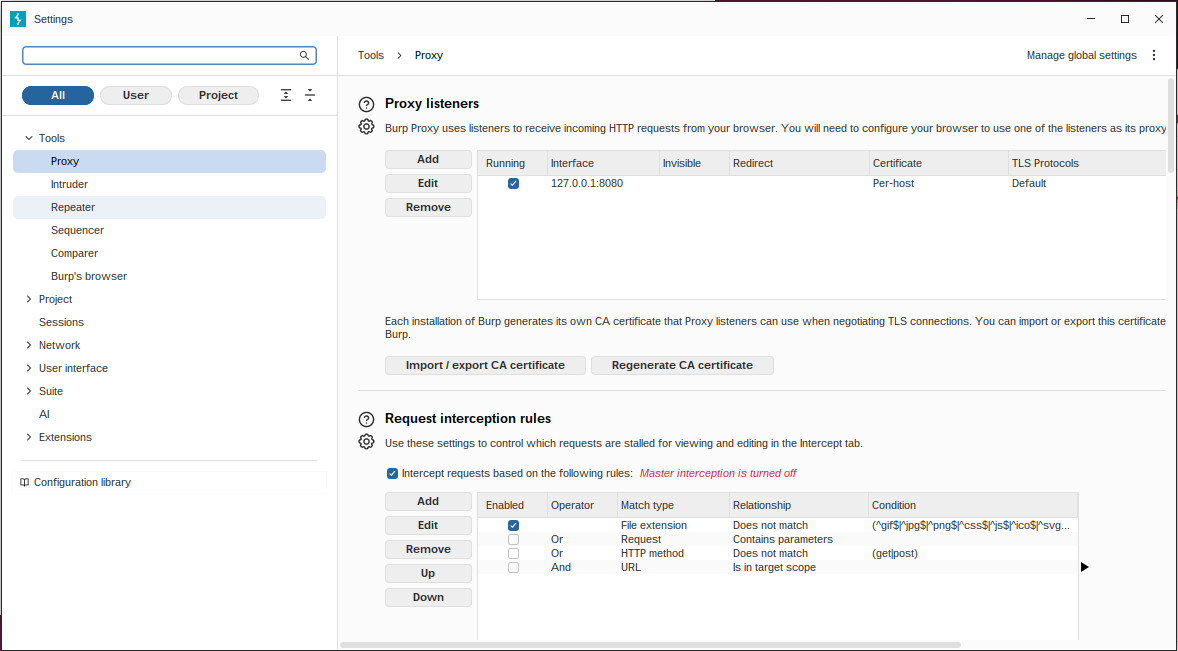Click the horizontal scrollbar at bottom
The image size is (1178, 651).
pyautogui.click(x=651, y=644)
